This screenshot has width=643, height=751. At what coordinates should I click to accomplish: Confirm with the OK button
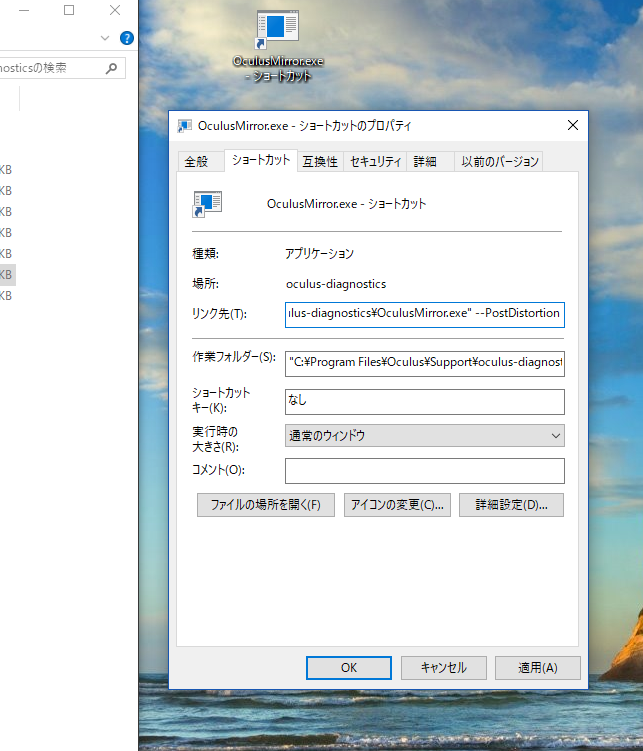click(x=349, y=668)
